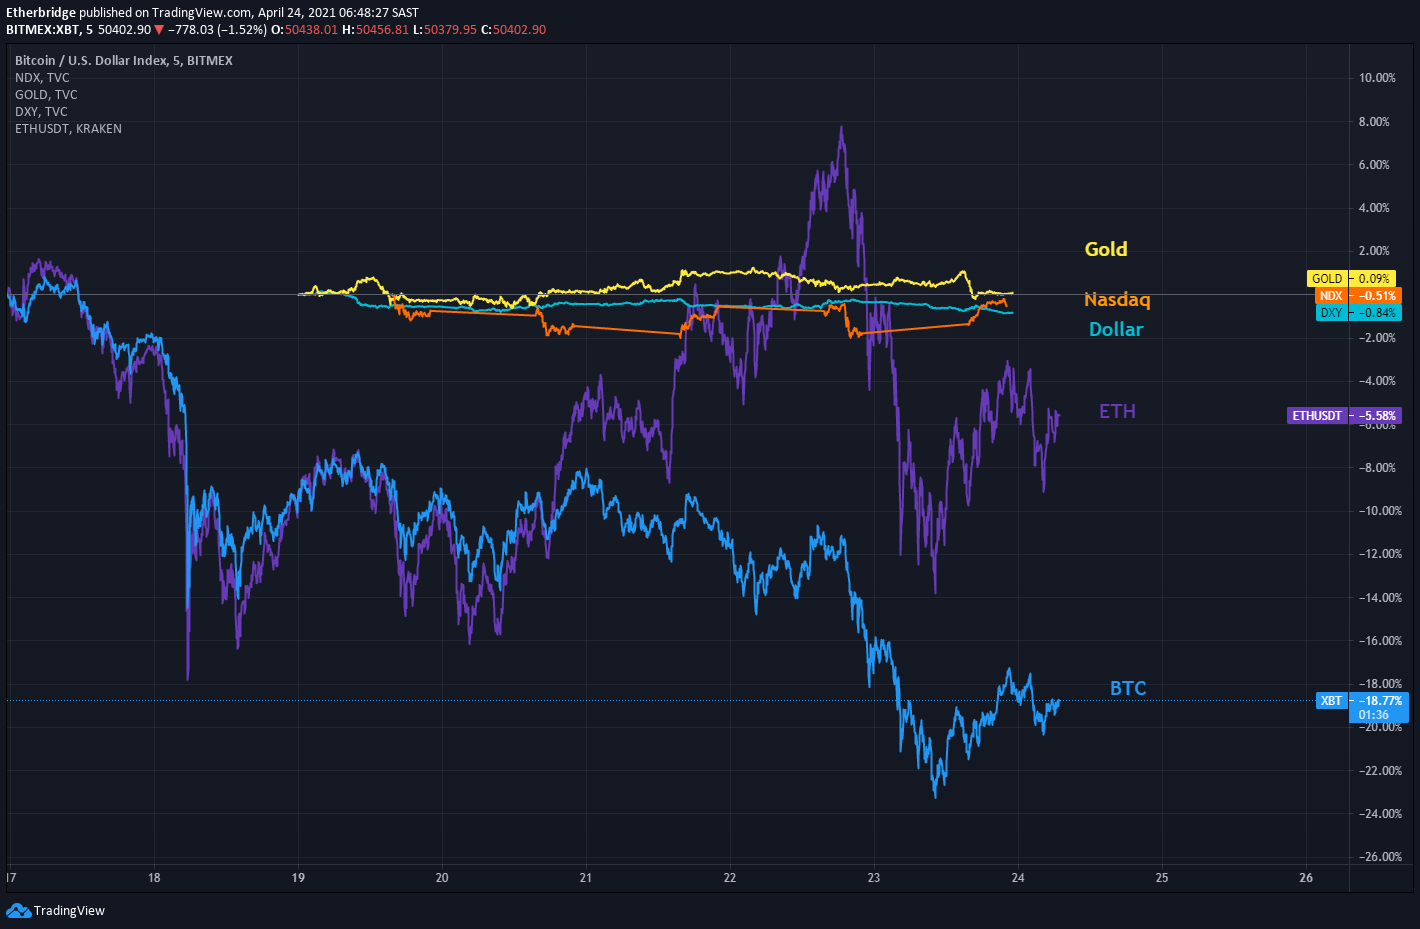This screenshot has width=1420, height=929.
Task: Click the −24.00% price axis label
Action: point(1380,814)
